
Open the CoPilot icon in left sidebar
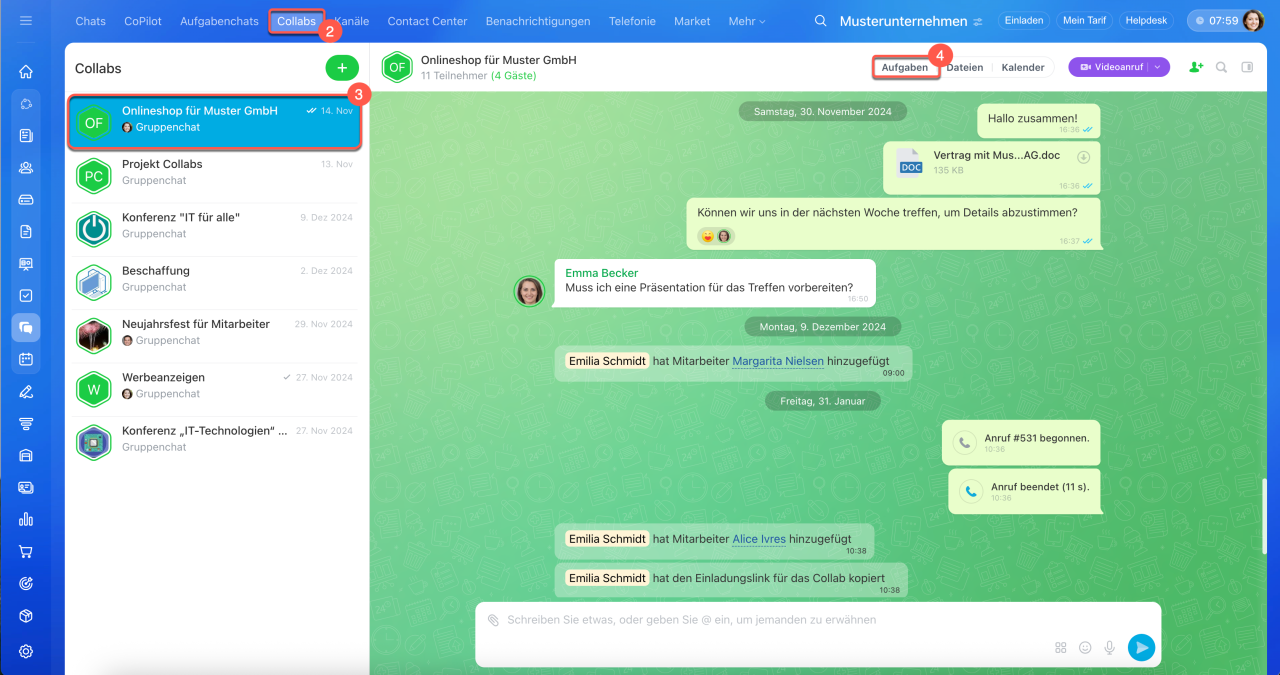click(x=26, y=104)
